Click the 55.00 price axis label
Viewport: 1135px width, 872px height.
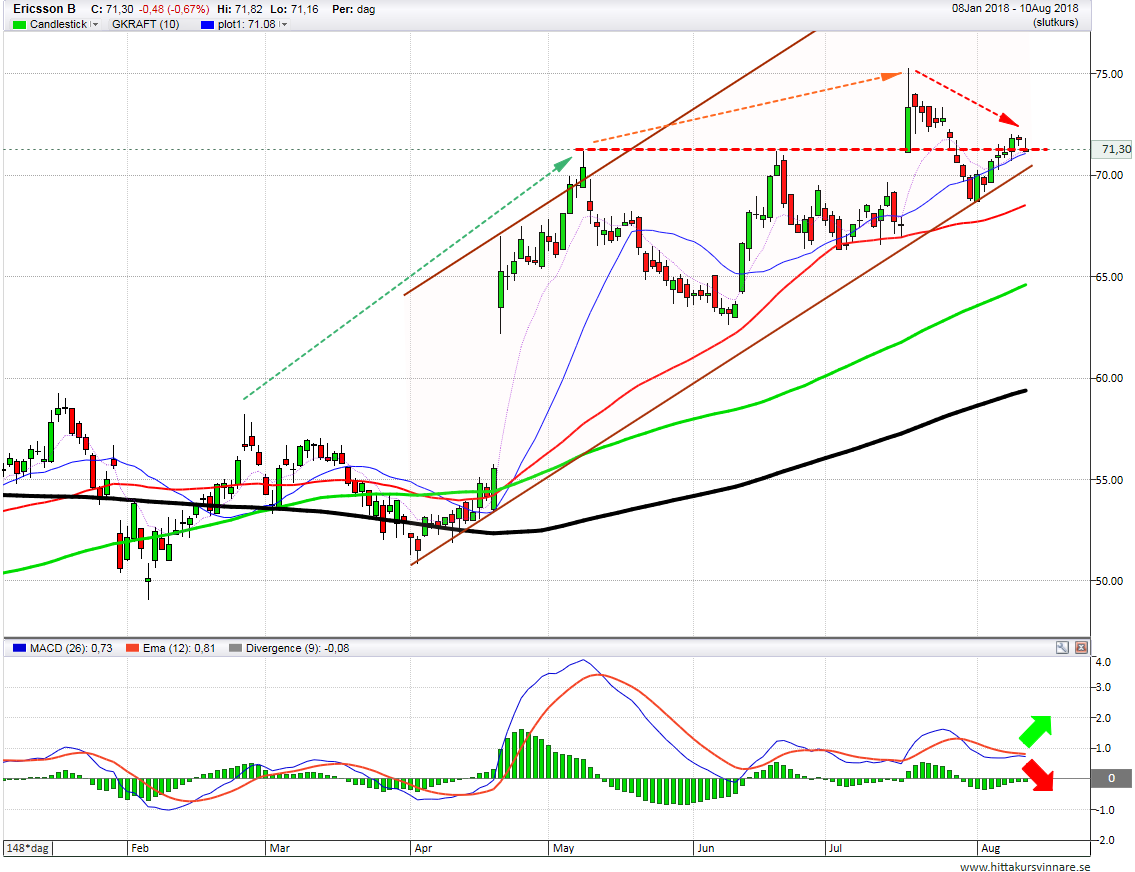1109,480
